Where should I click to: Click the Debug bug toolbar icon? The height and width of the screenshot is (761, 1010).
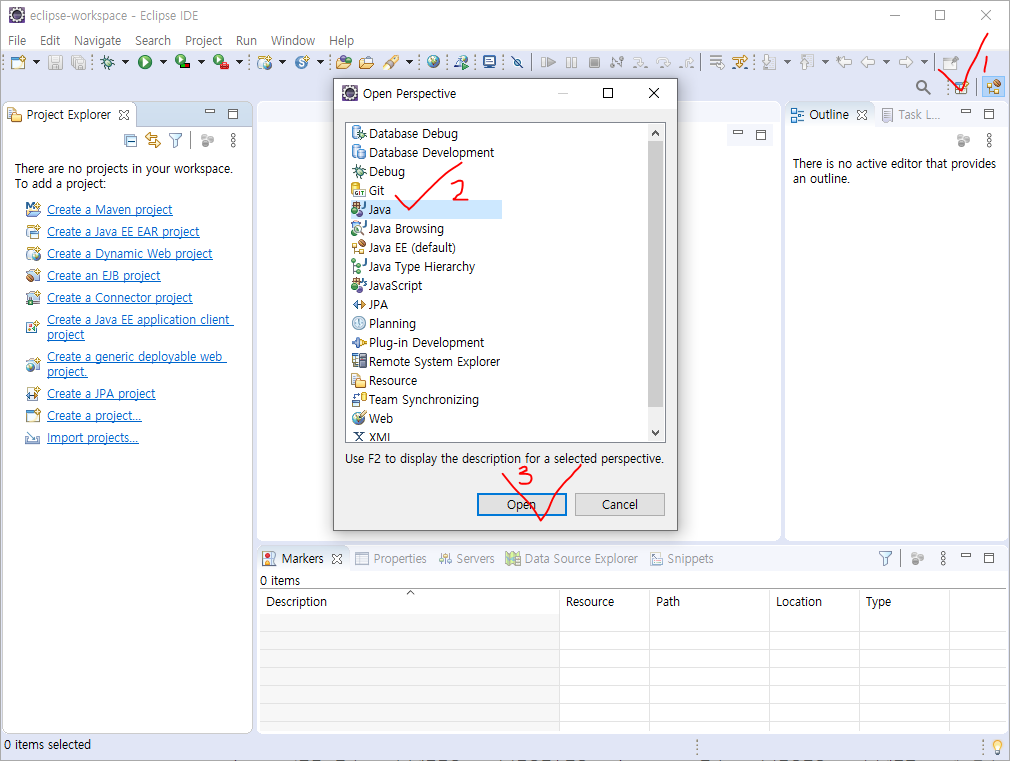108,63
